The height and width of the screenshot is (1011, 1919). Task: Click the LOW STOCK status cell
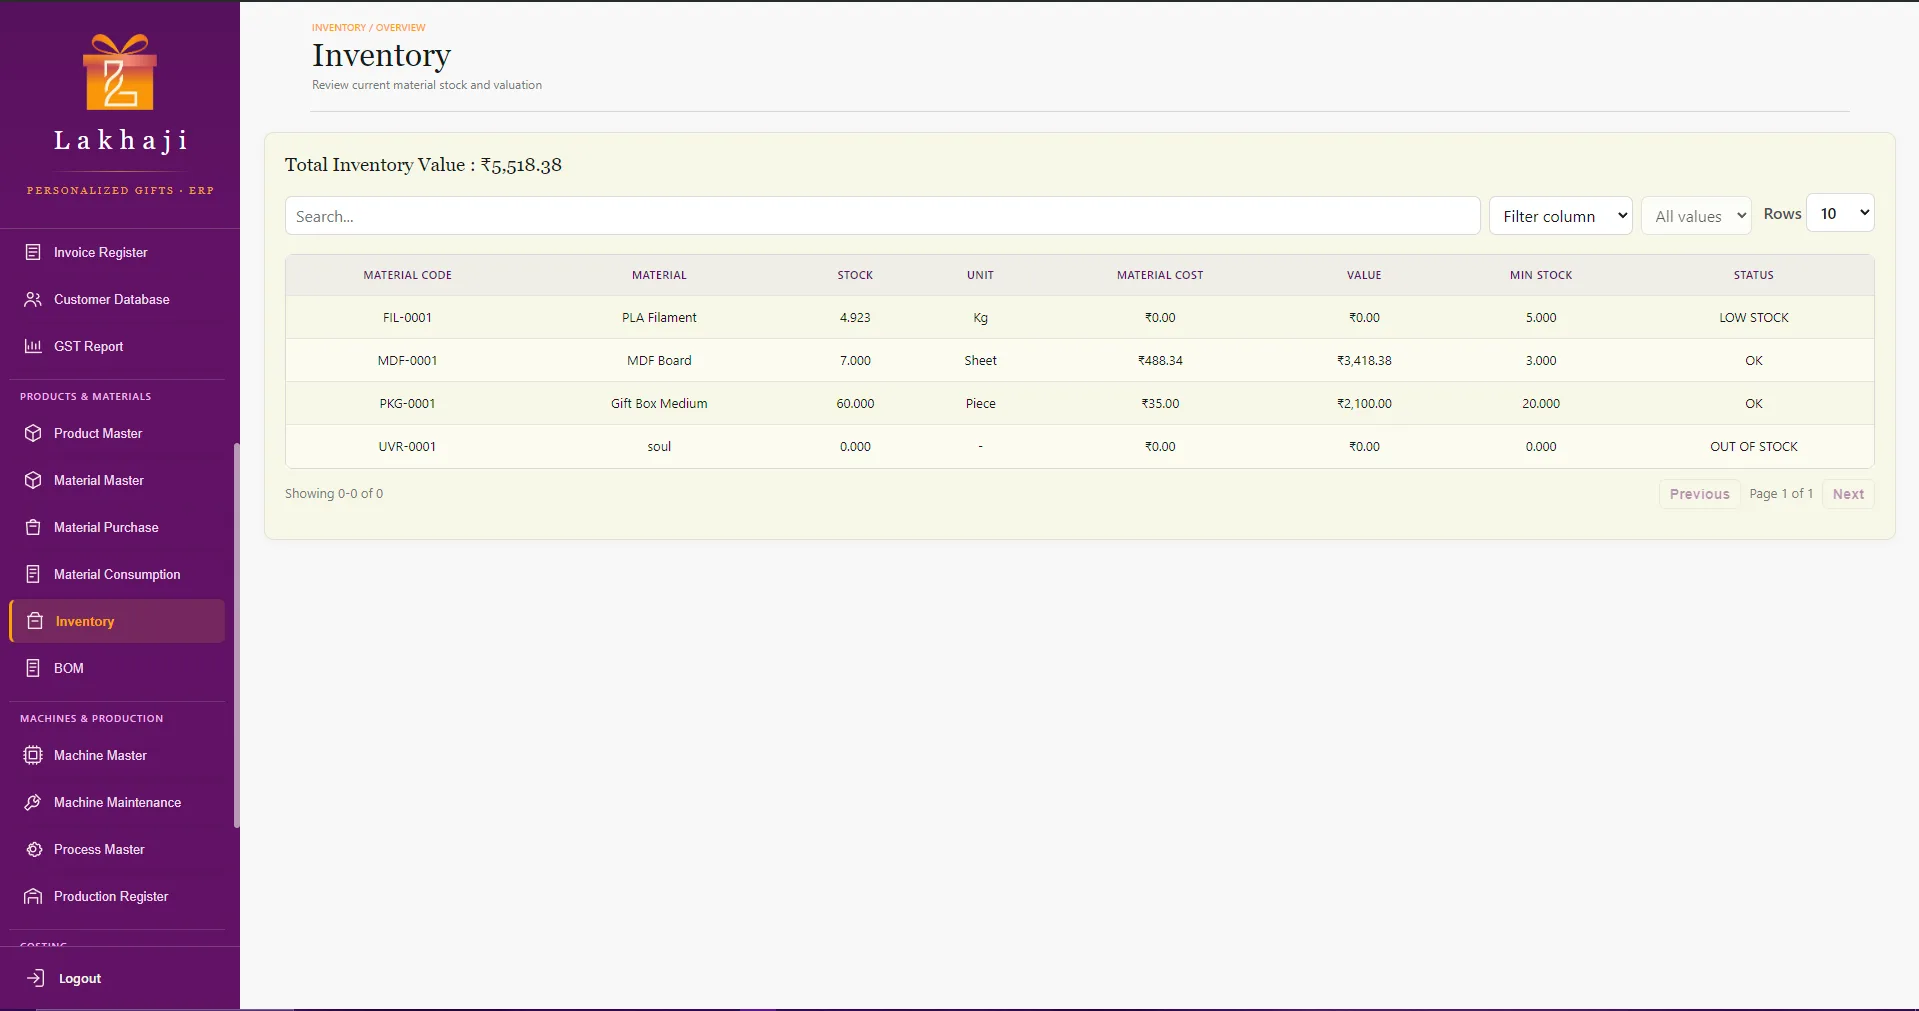click(1753, 318)
